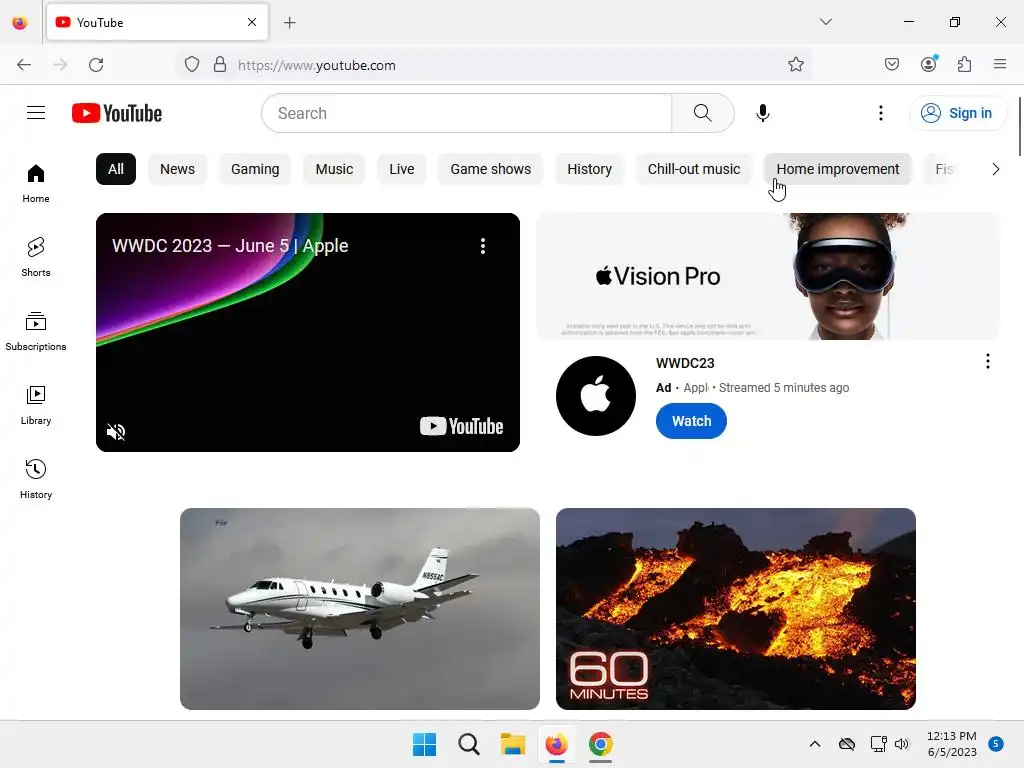Image resolution: width=1024 pixels, height=768 pixels.
Task: Open YouTube settings three-dot menu
Action: [880, 113]
